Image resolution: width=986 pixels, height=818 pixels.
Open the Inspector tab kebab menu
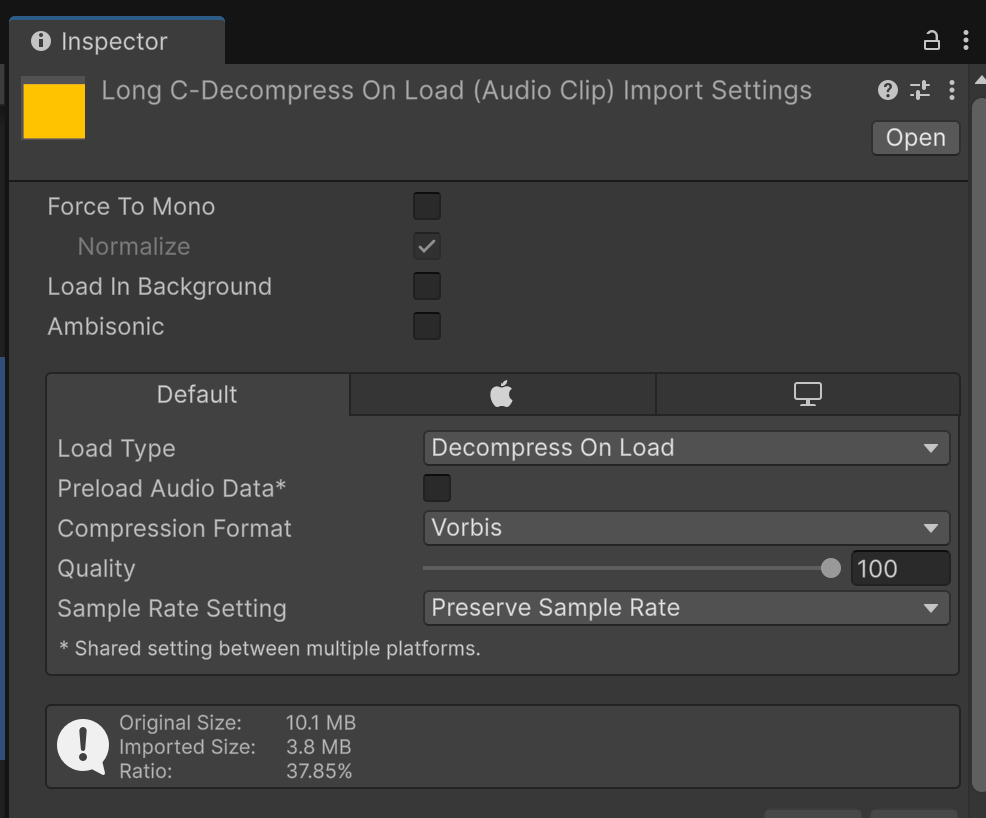965,41
